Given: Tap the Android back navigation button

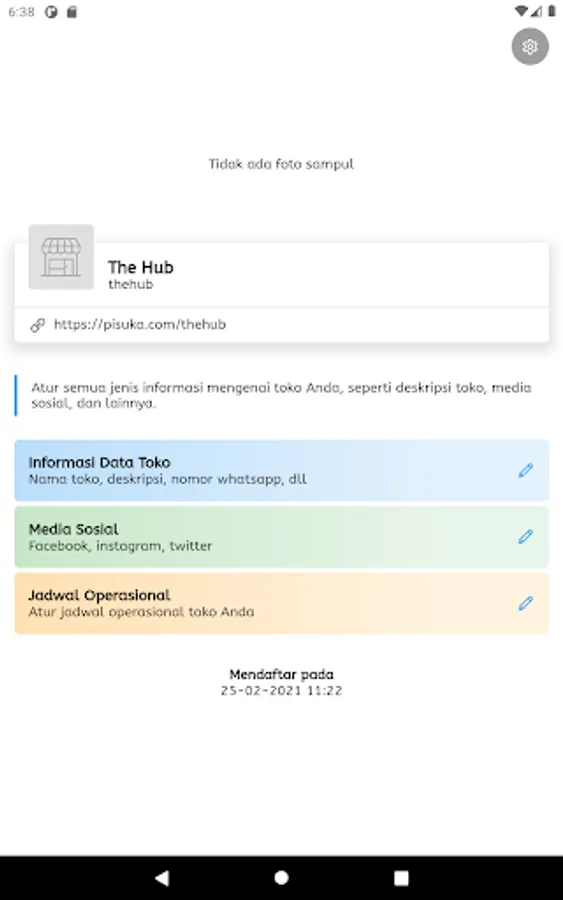Looking at the screenshot, I should click(x=162, y=878).
